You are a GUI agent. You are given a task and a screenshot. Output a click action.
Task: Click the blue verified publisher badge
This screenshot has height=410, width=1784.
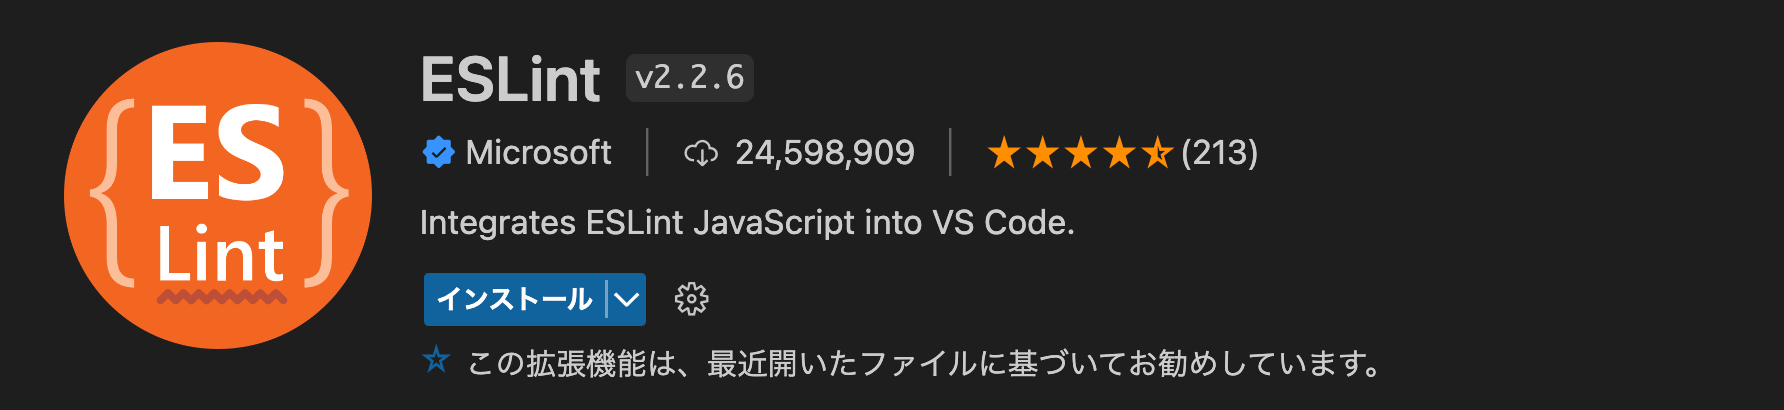click(438, 153)
